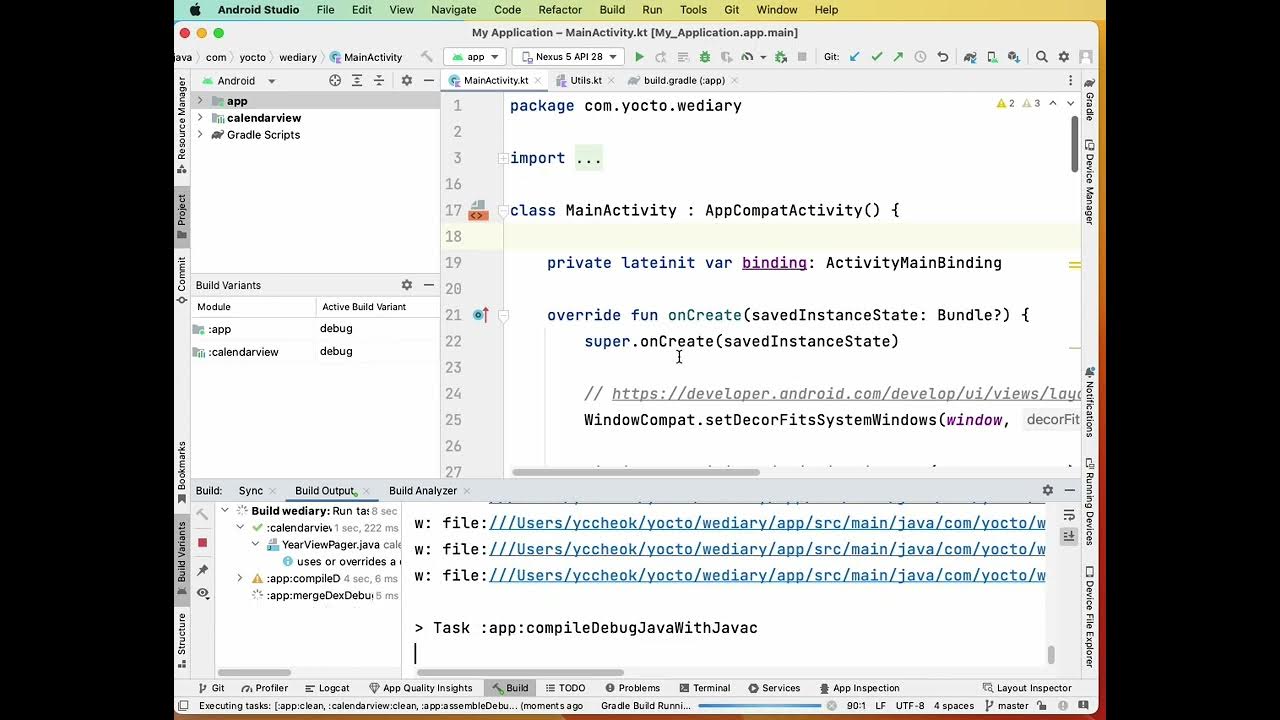1280x720 pixels.
Task: Open Layout Inspector tool window
Action: (x=1027, y=688)
